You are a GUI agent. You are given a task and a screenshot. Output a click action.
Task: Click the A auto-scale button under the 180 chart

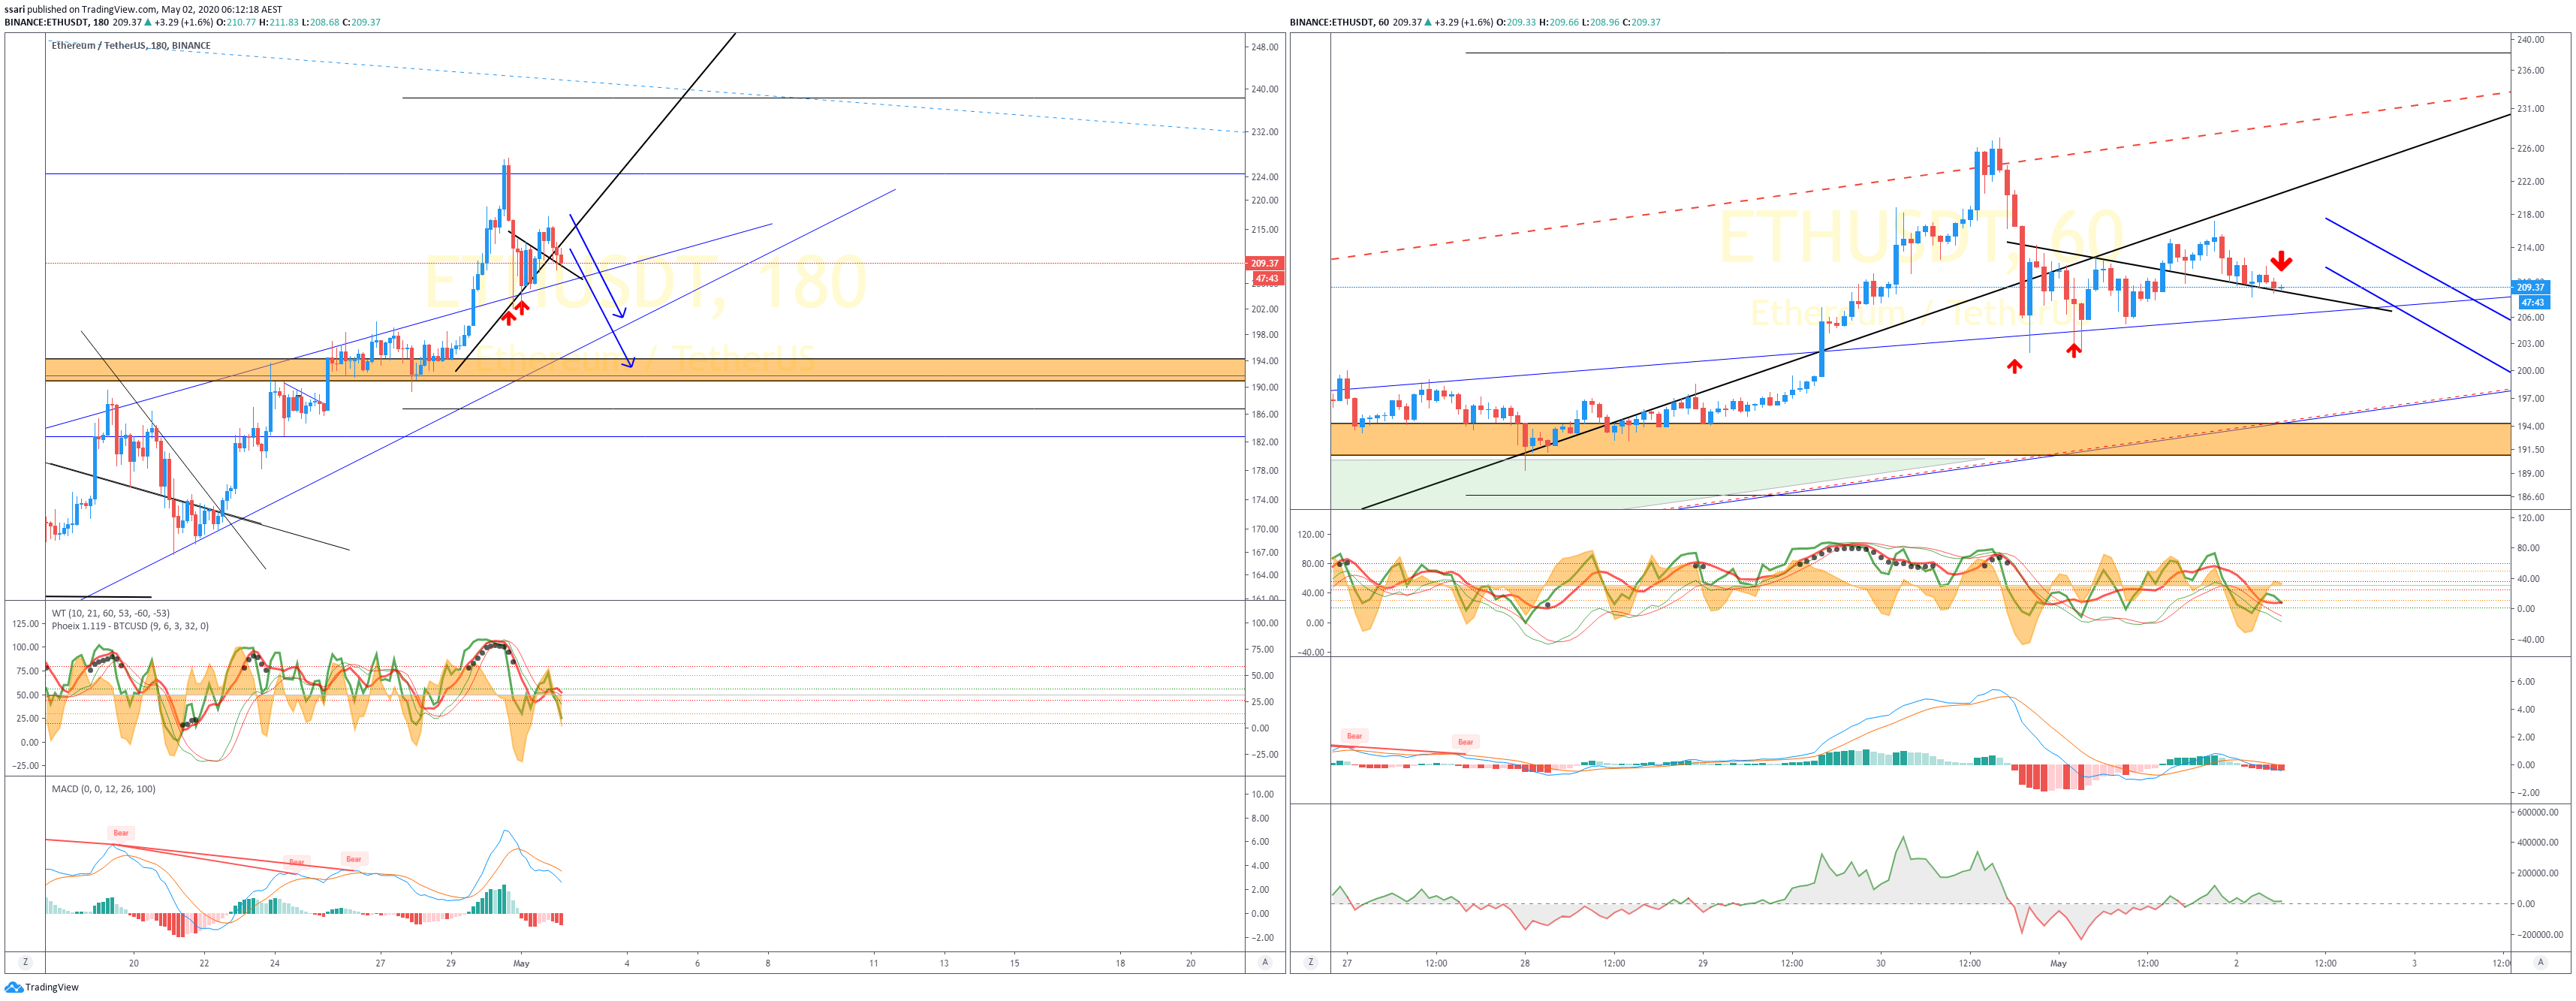(1265, 962)
